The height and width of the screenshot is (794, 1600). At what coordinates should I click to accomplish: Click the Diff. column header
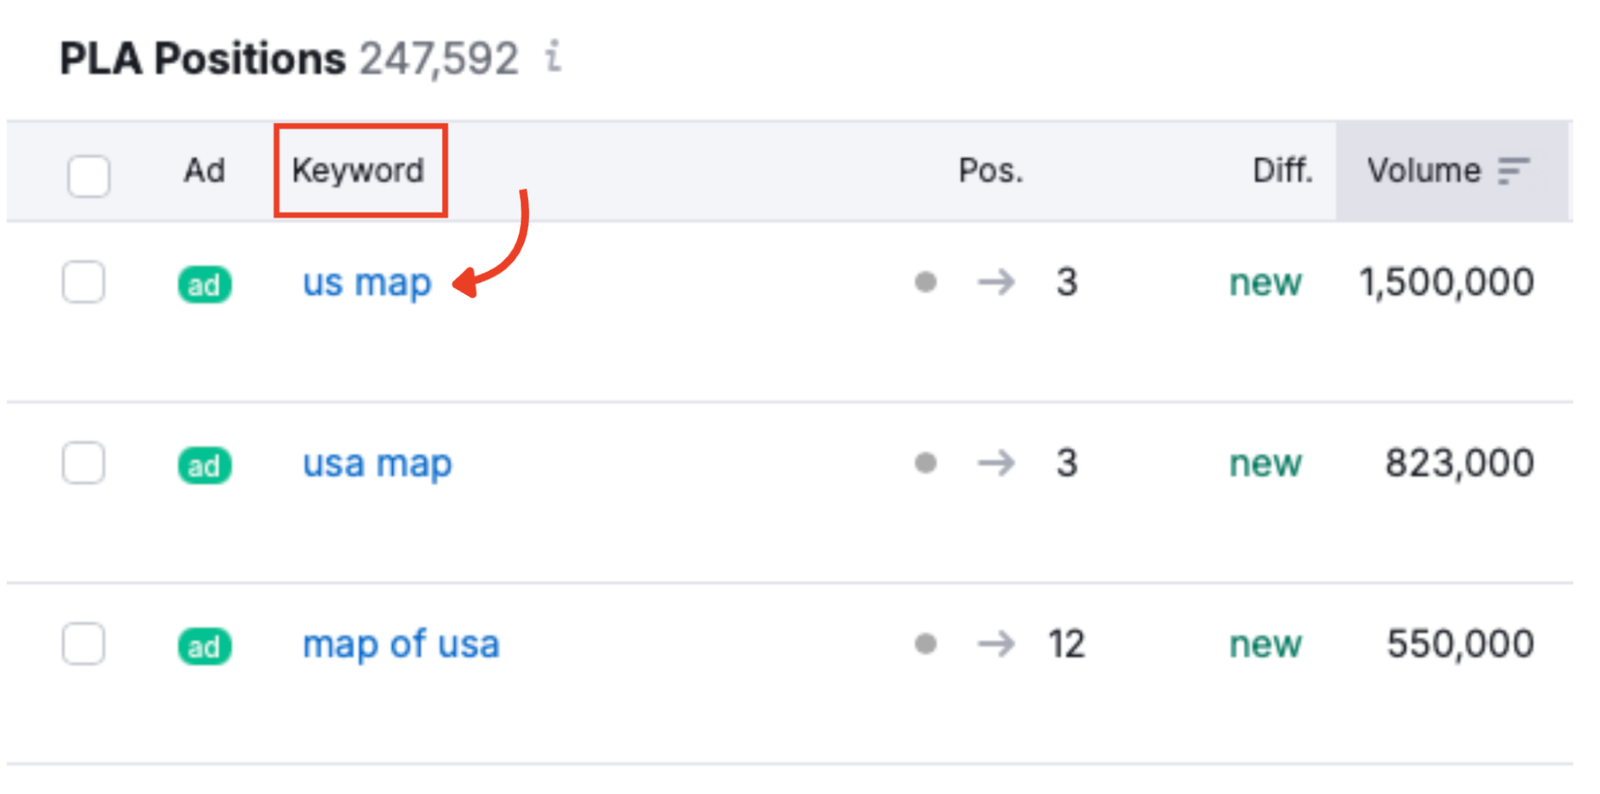pos(1282,171)
